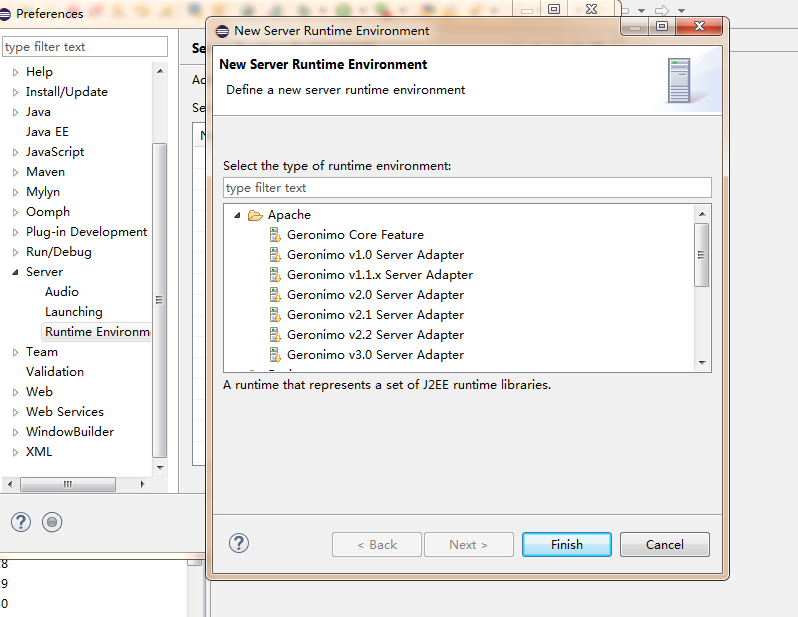Click the Eclipse icon in Preferences title bar
Image resolution: width=798 pixels, height=617 pixels.
[5, 14]
